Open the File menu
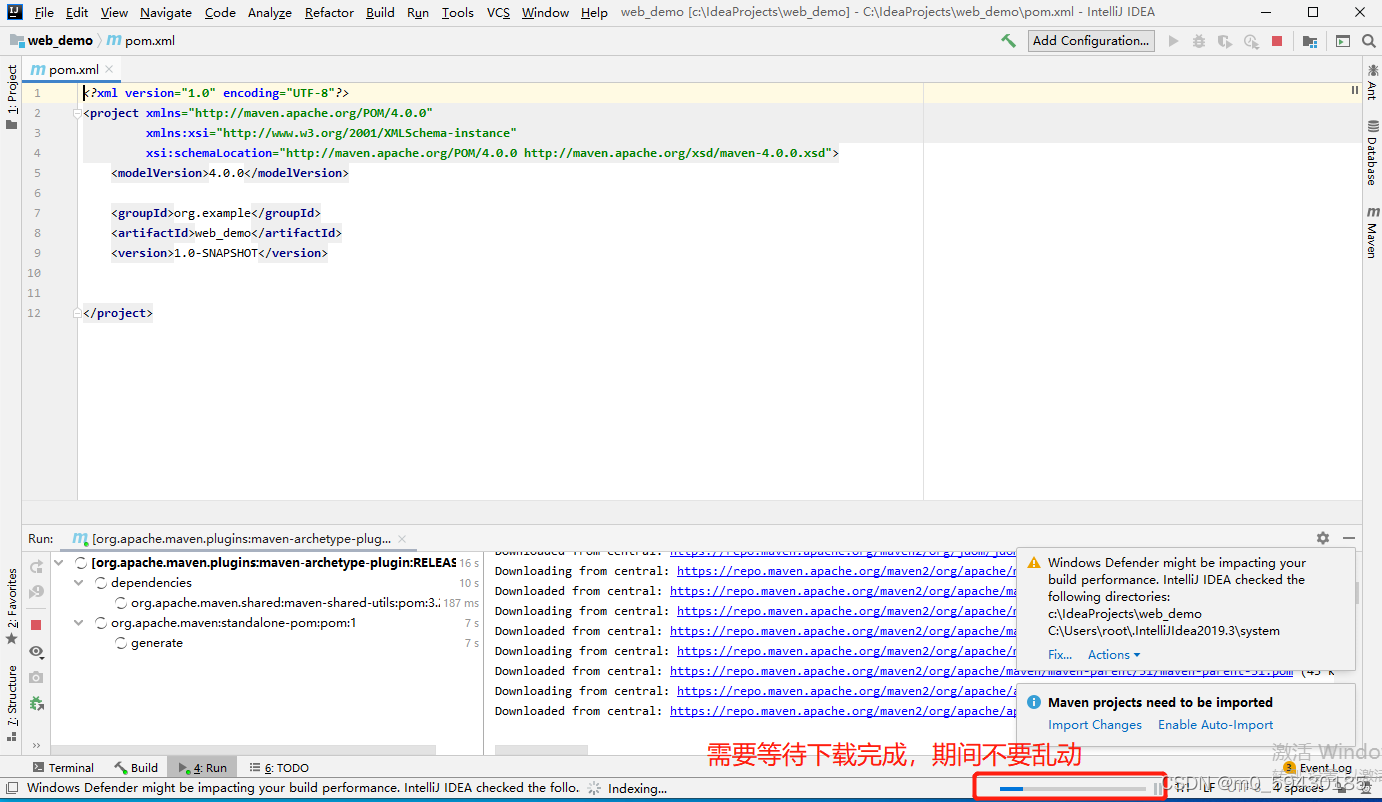This screenshot has width=1382, height=802. (x=44, y=12)
